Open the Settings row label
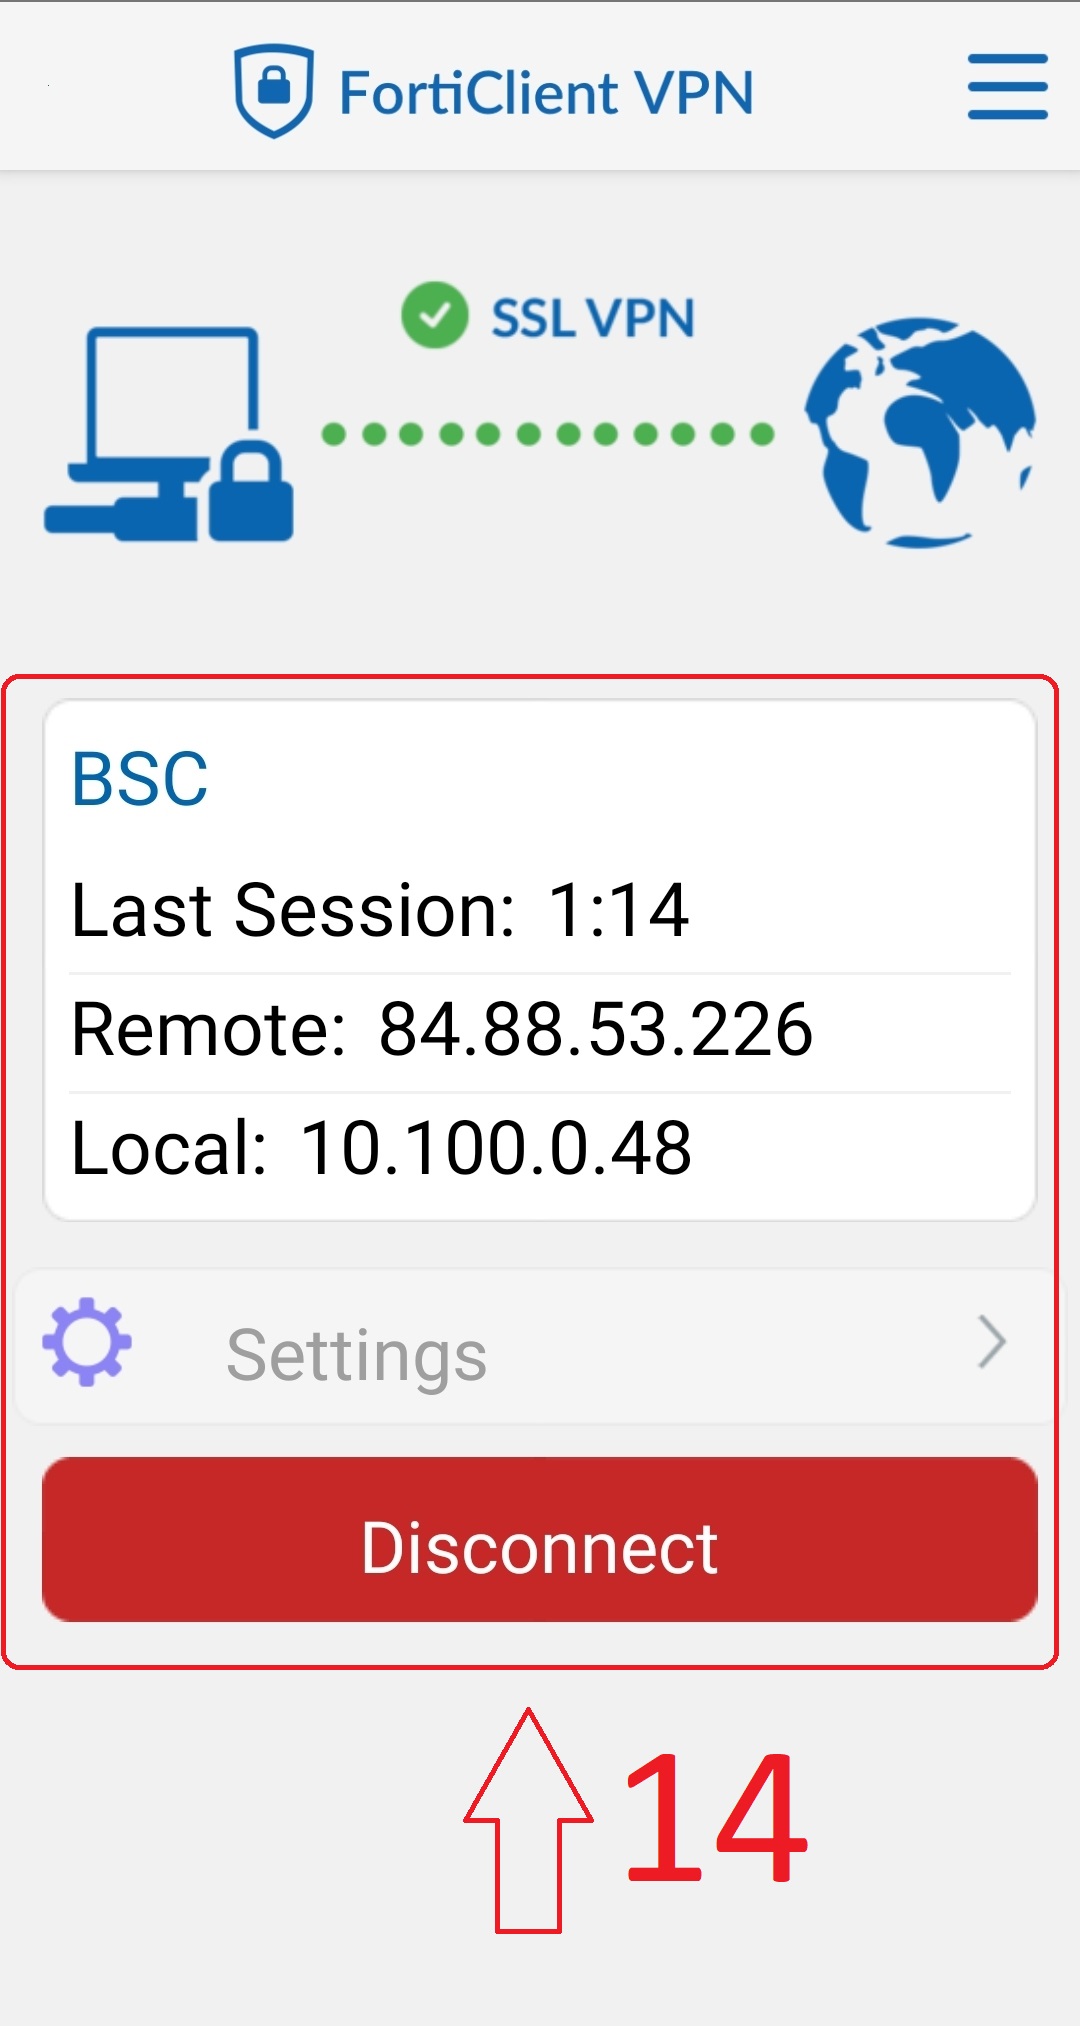The width and height of the screenshot is (1080, 2026). [x=356, y=1355]
